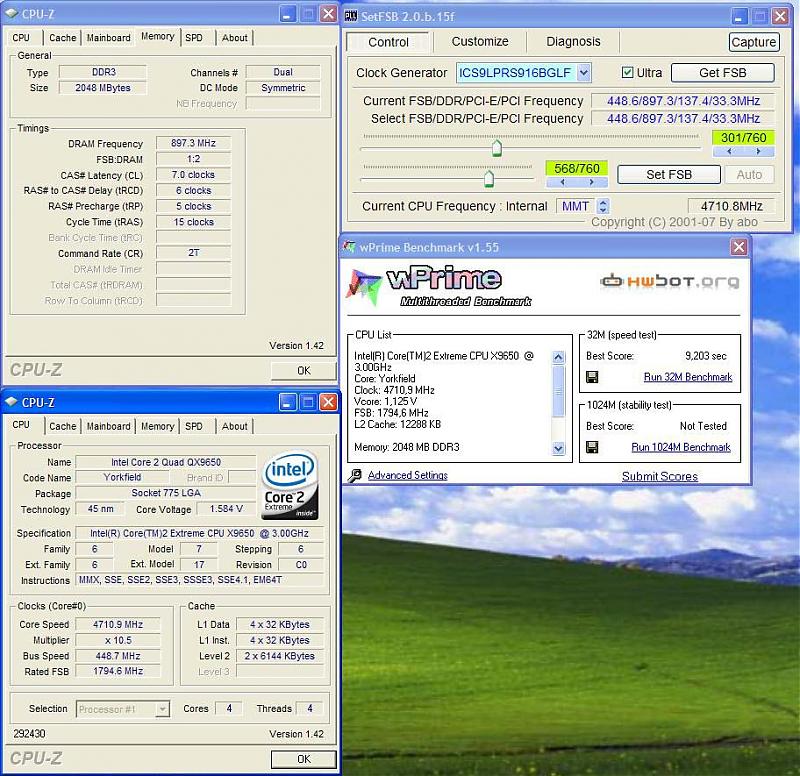Click OK in the bottom CPU-Z CPU window
The width and height of the screenshot is (800, 776).
coord(304,759)
